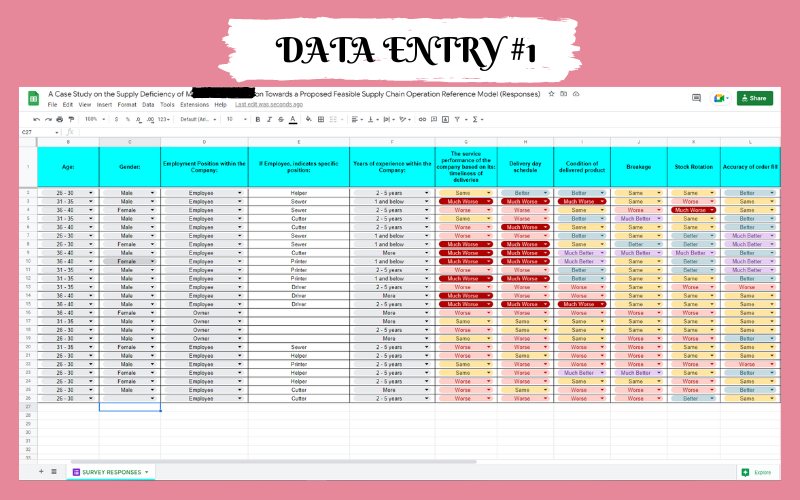Click the insert link icon

pos(422,119)
